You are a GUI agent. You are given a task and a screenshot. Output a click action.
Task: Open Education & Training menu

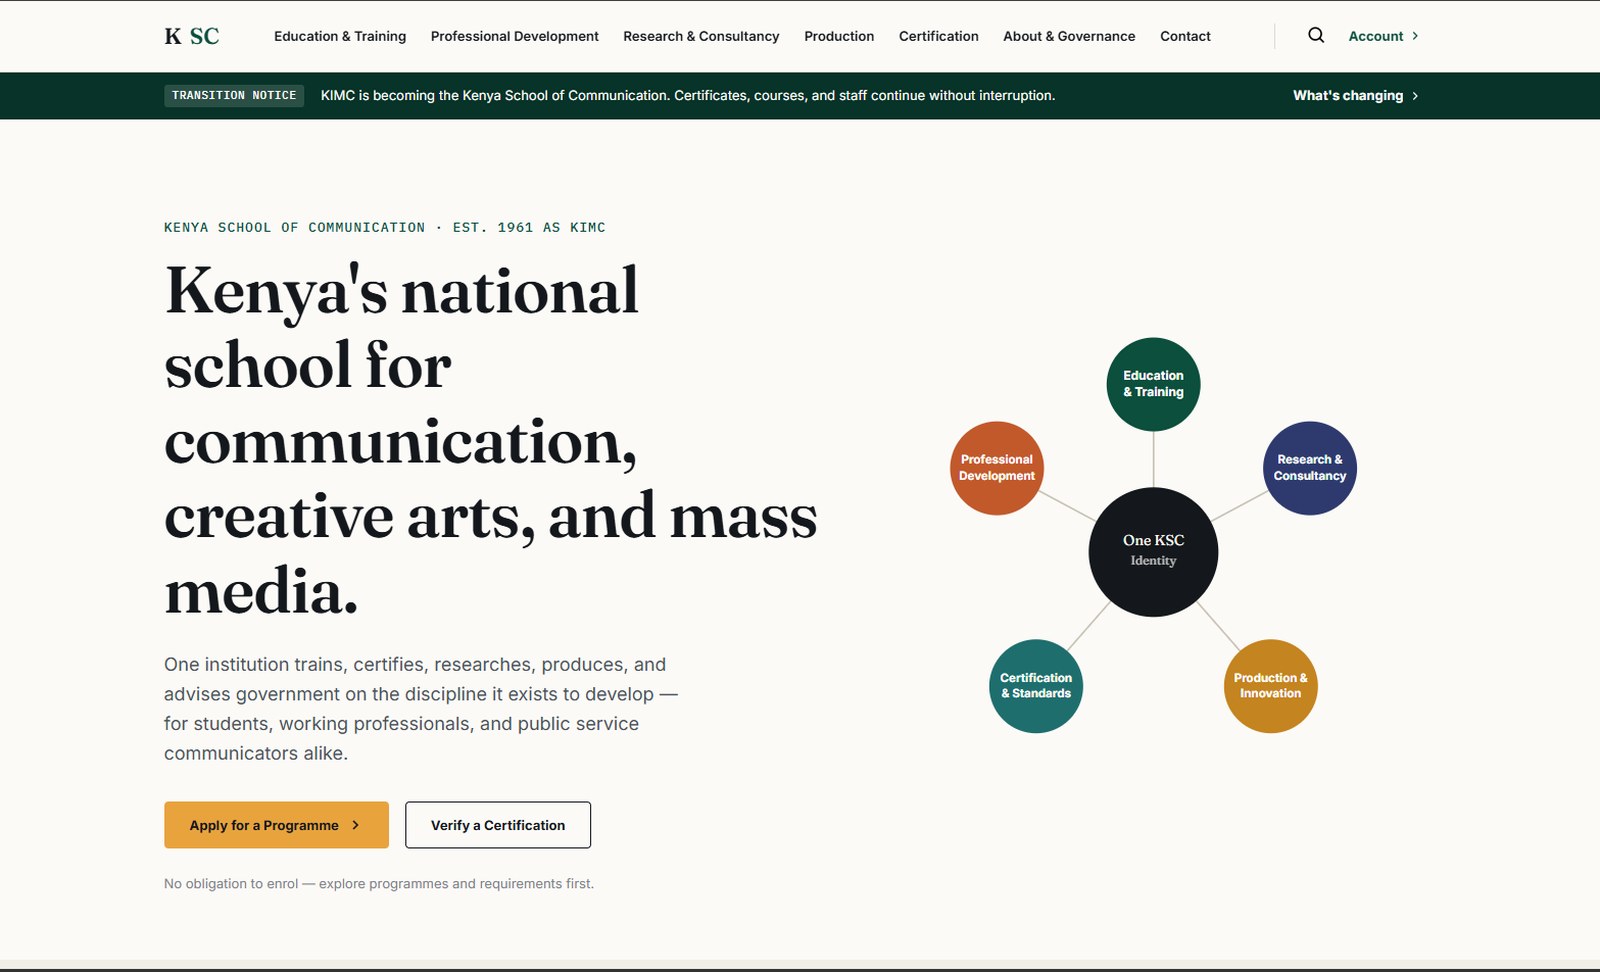(x=340, y=36)
